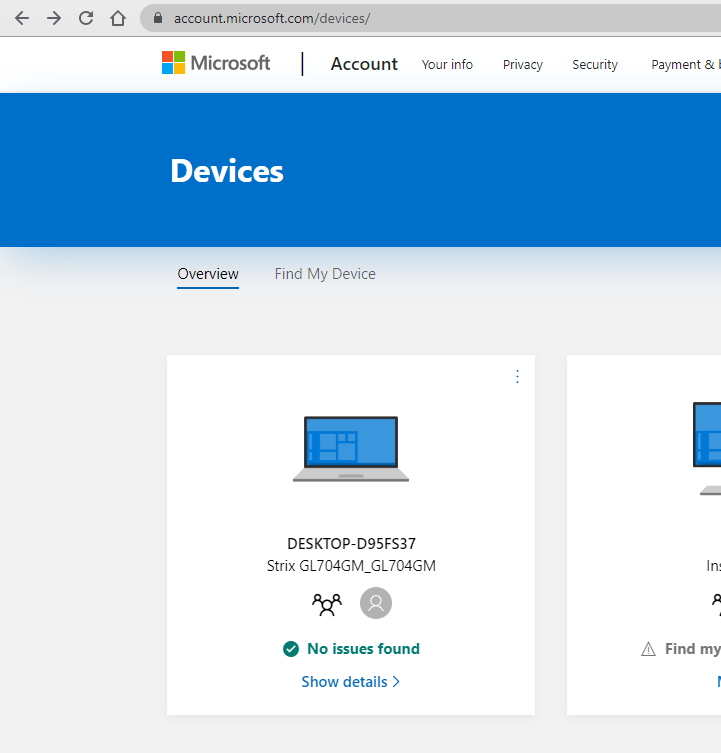Viewport: 721px width, 753px height.
Task: Open the Privacy menu item
Action: tap(523, 64)
